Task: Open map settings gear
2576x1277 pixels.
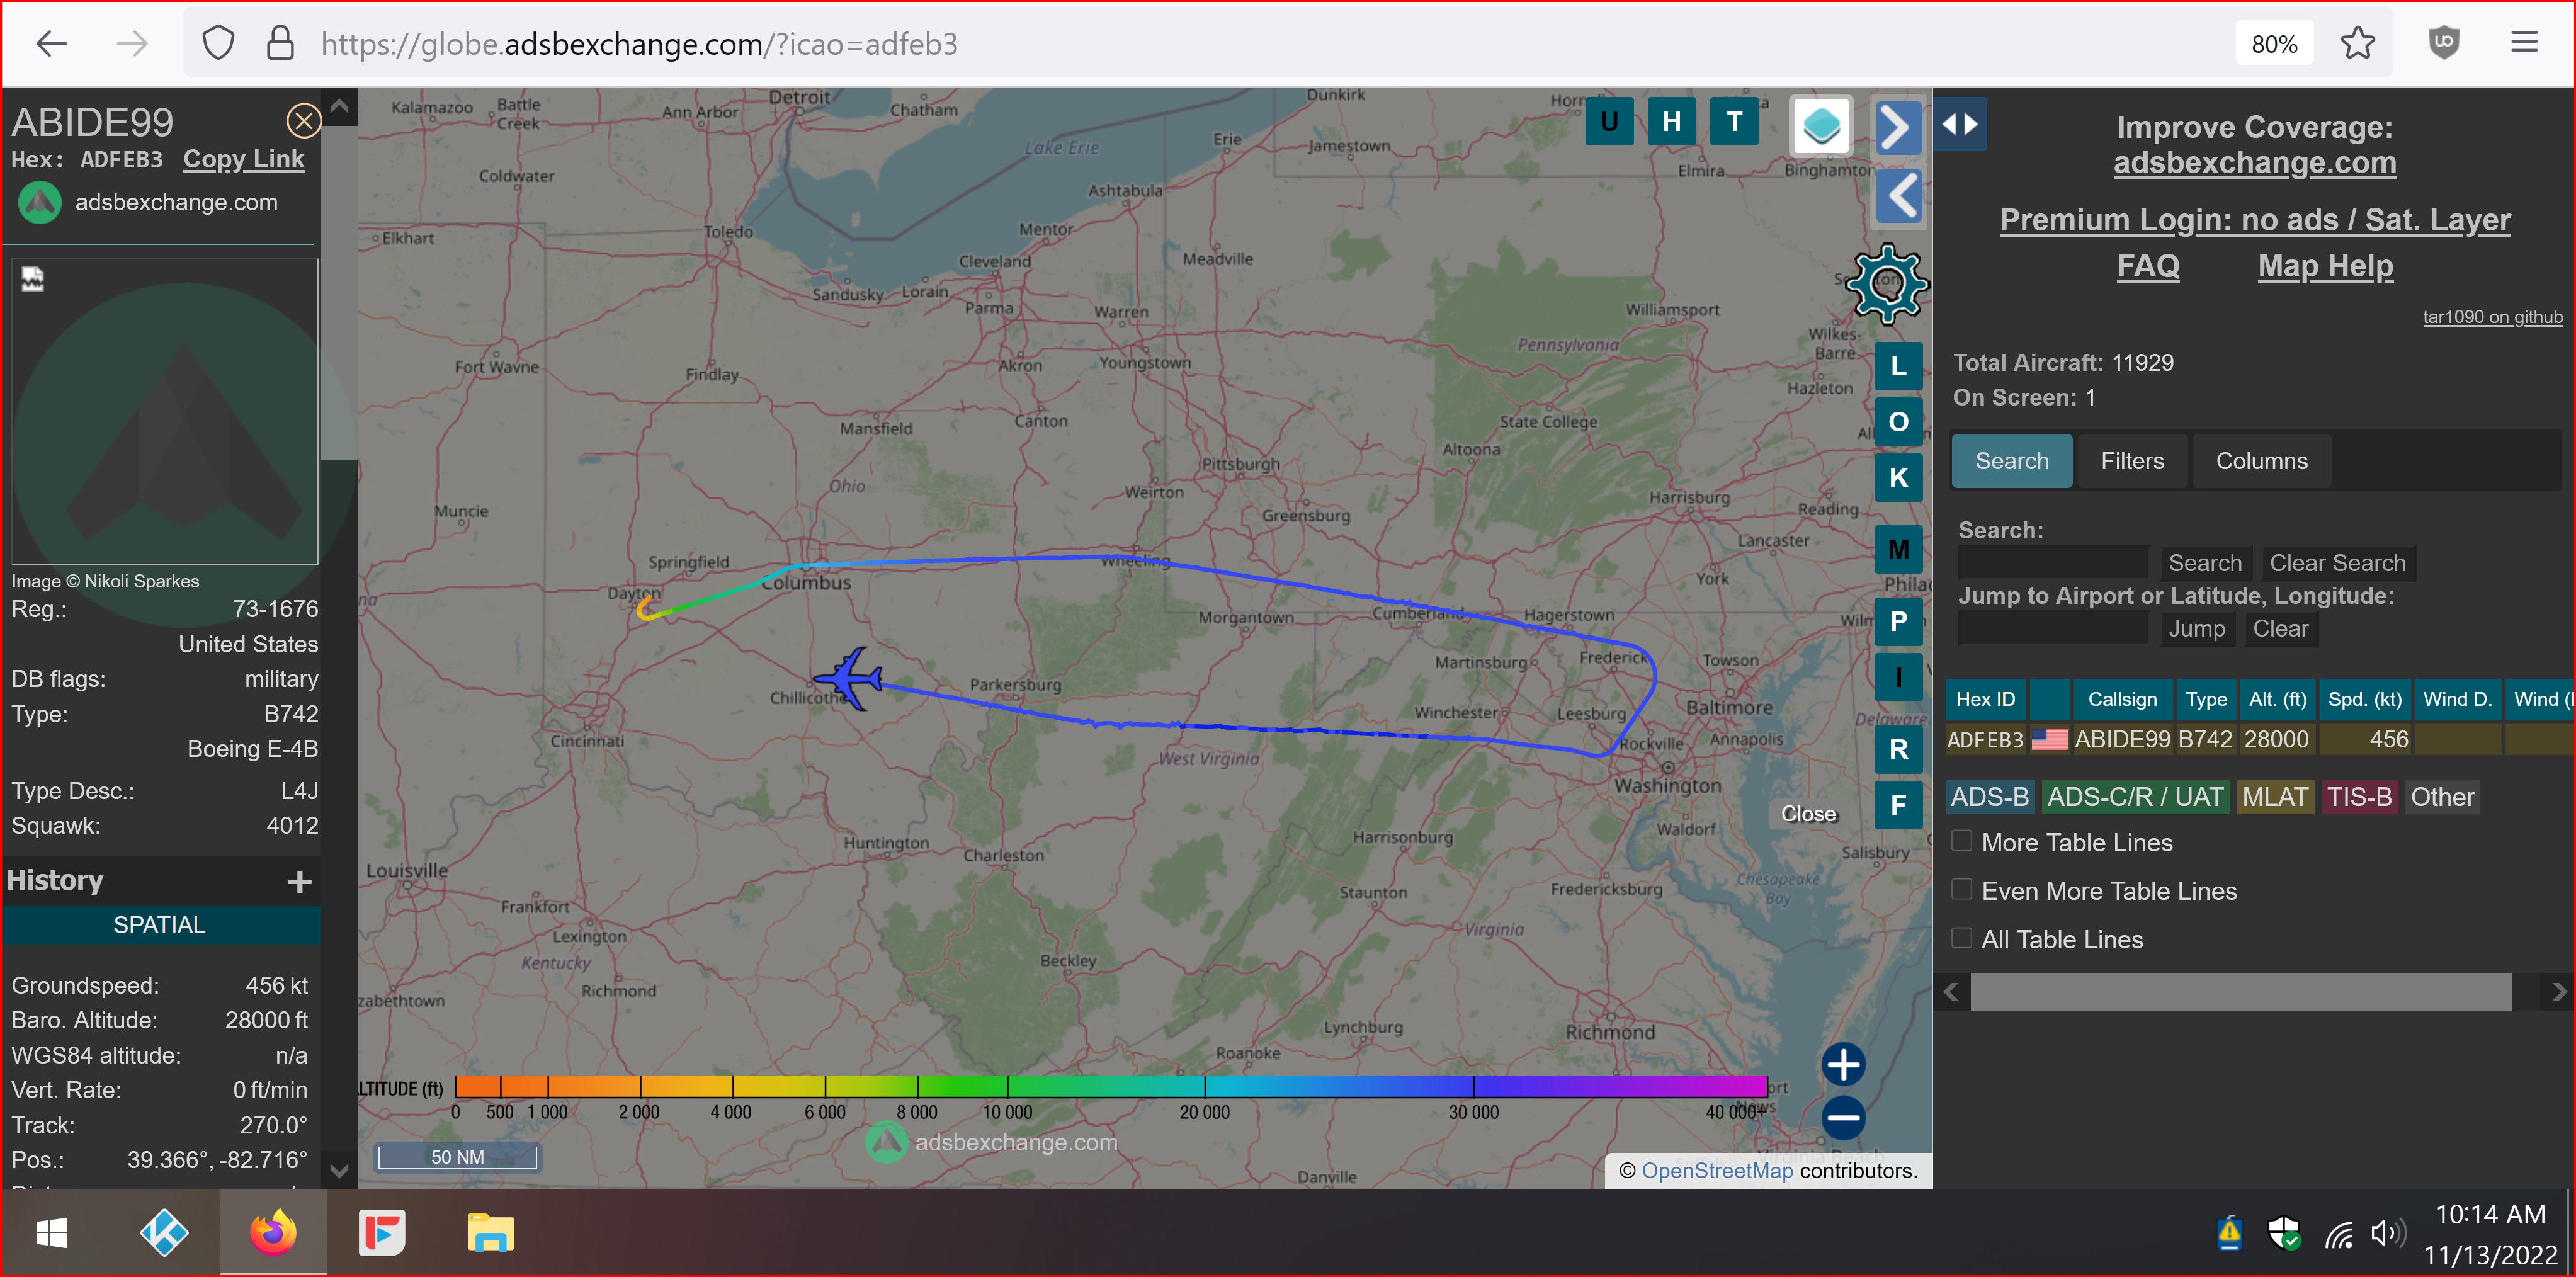Action: tap(1886, 284)
